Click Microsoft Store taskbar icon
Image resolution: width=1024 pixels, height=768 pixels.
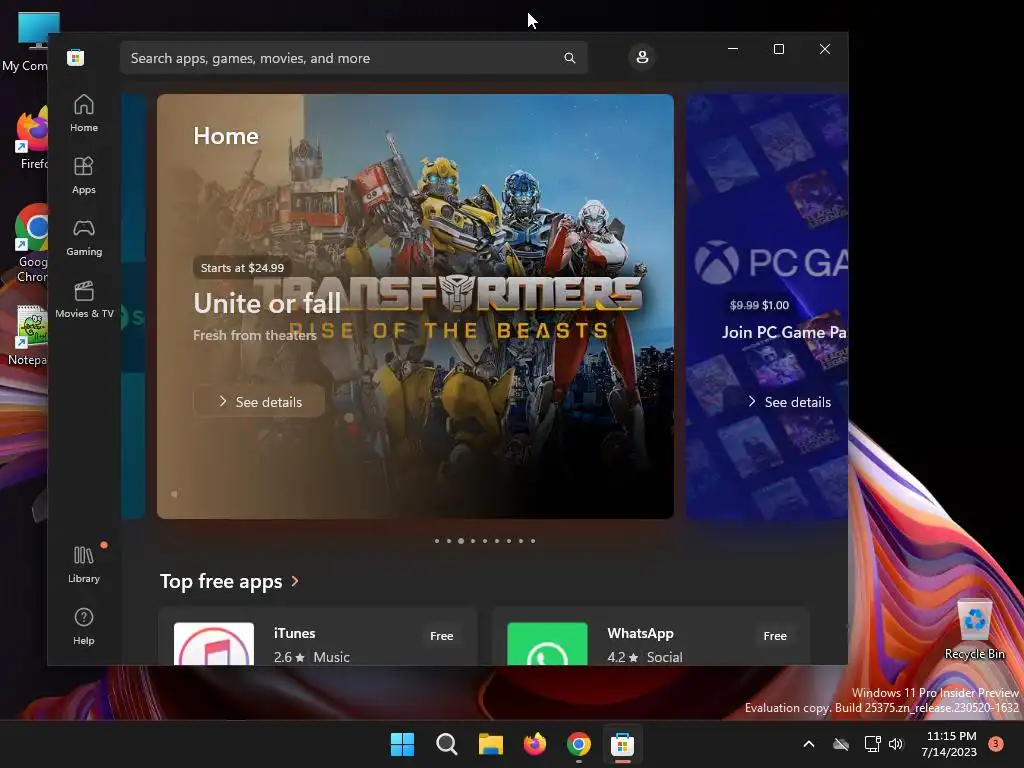[x=622, y=744]
